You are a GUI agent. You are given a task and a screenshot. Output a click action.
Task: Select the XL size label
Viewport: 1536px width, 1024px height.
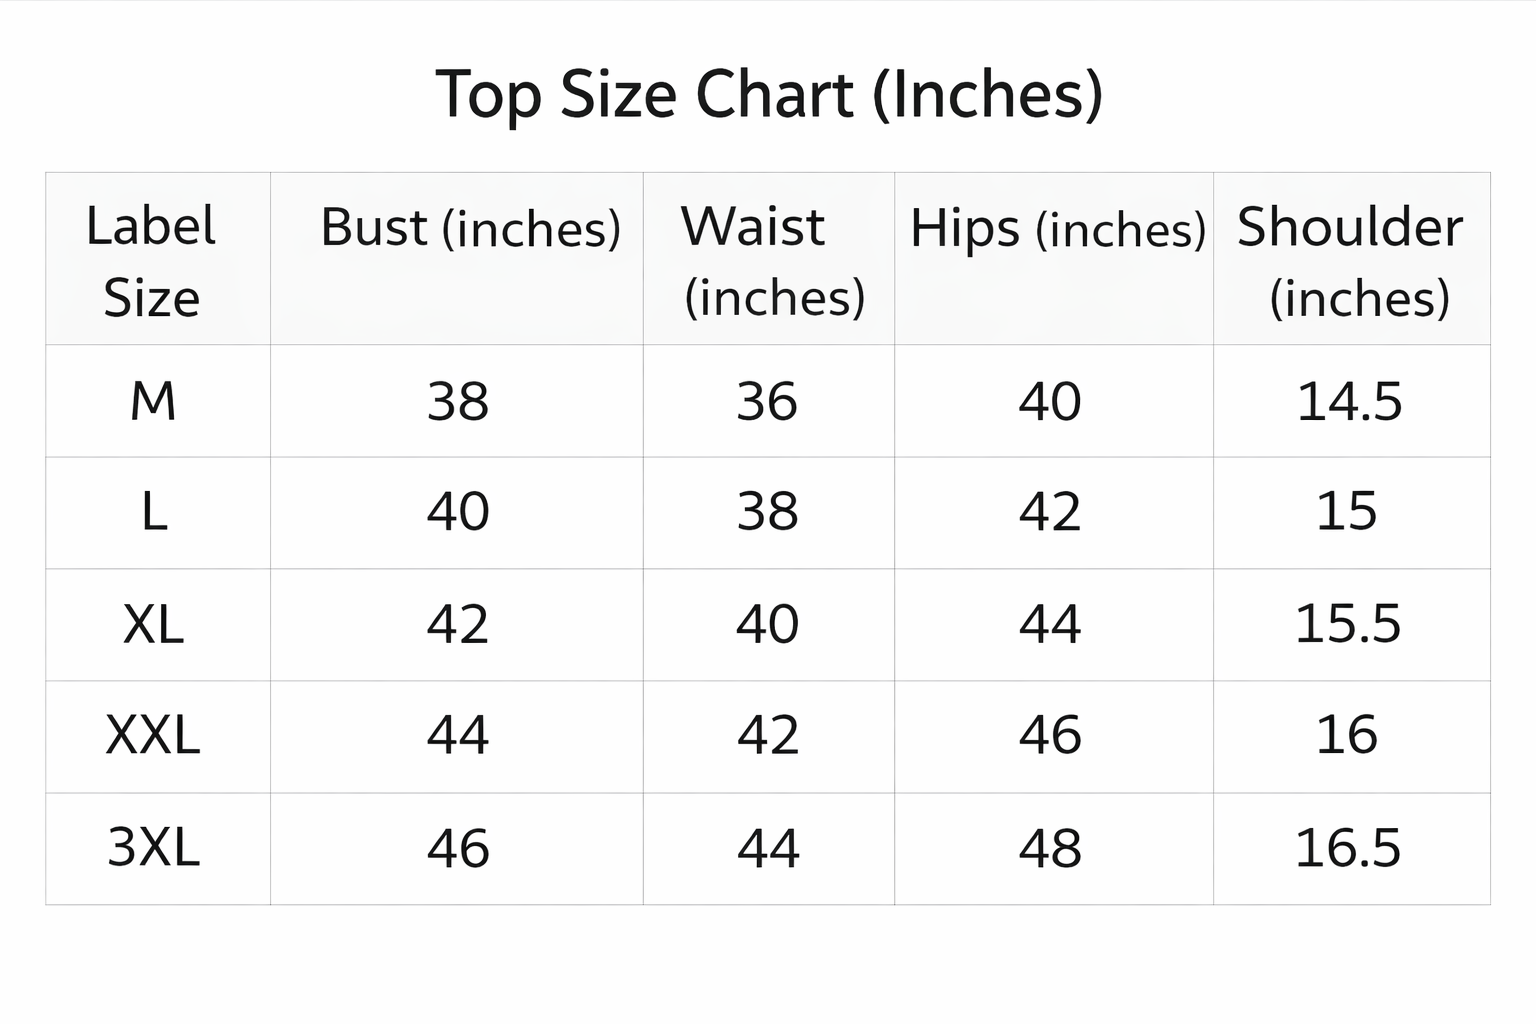[153, 625]
